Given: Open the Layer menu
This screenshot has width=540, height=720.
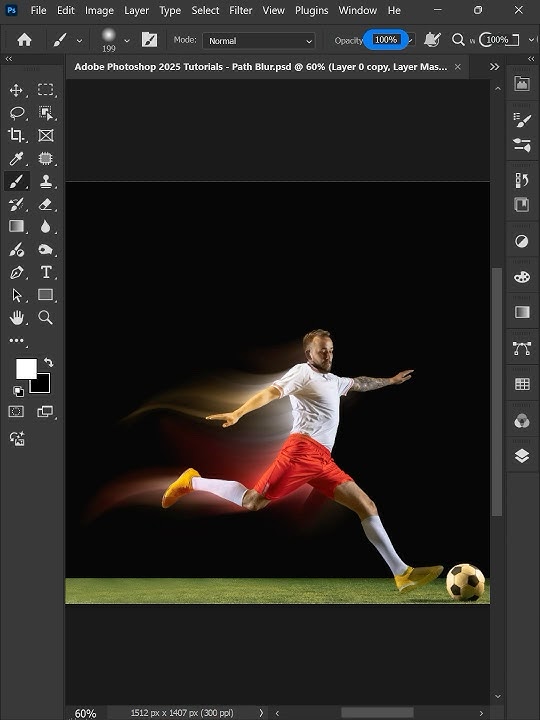Looking at the screenshot, I should tap(136, 10).
